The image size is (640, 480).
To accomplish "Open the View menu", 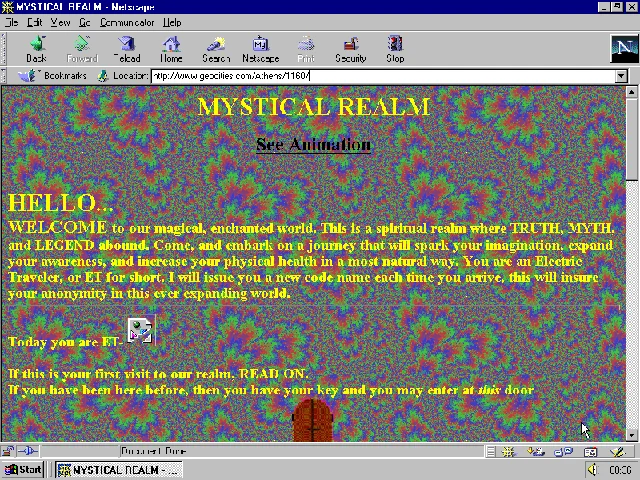I will point(60,22).
